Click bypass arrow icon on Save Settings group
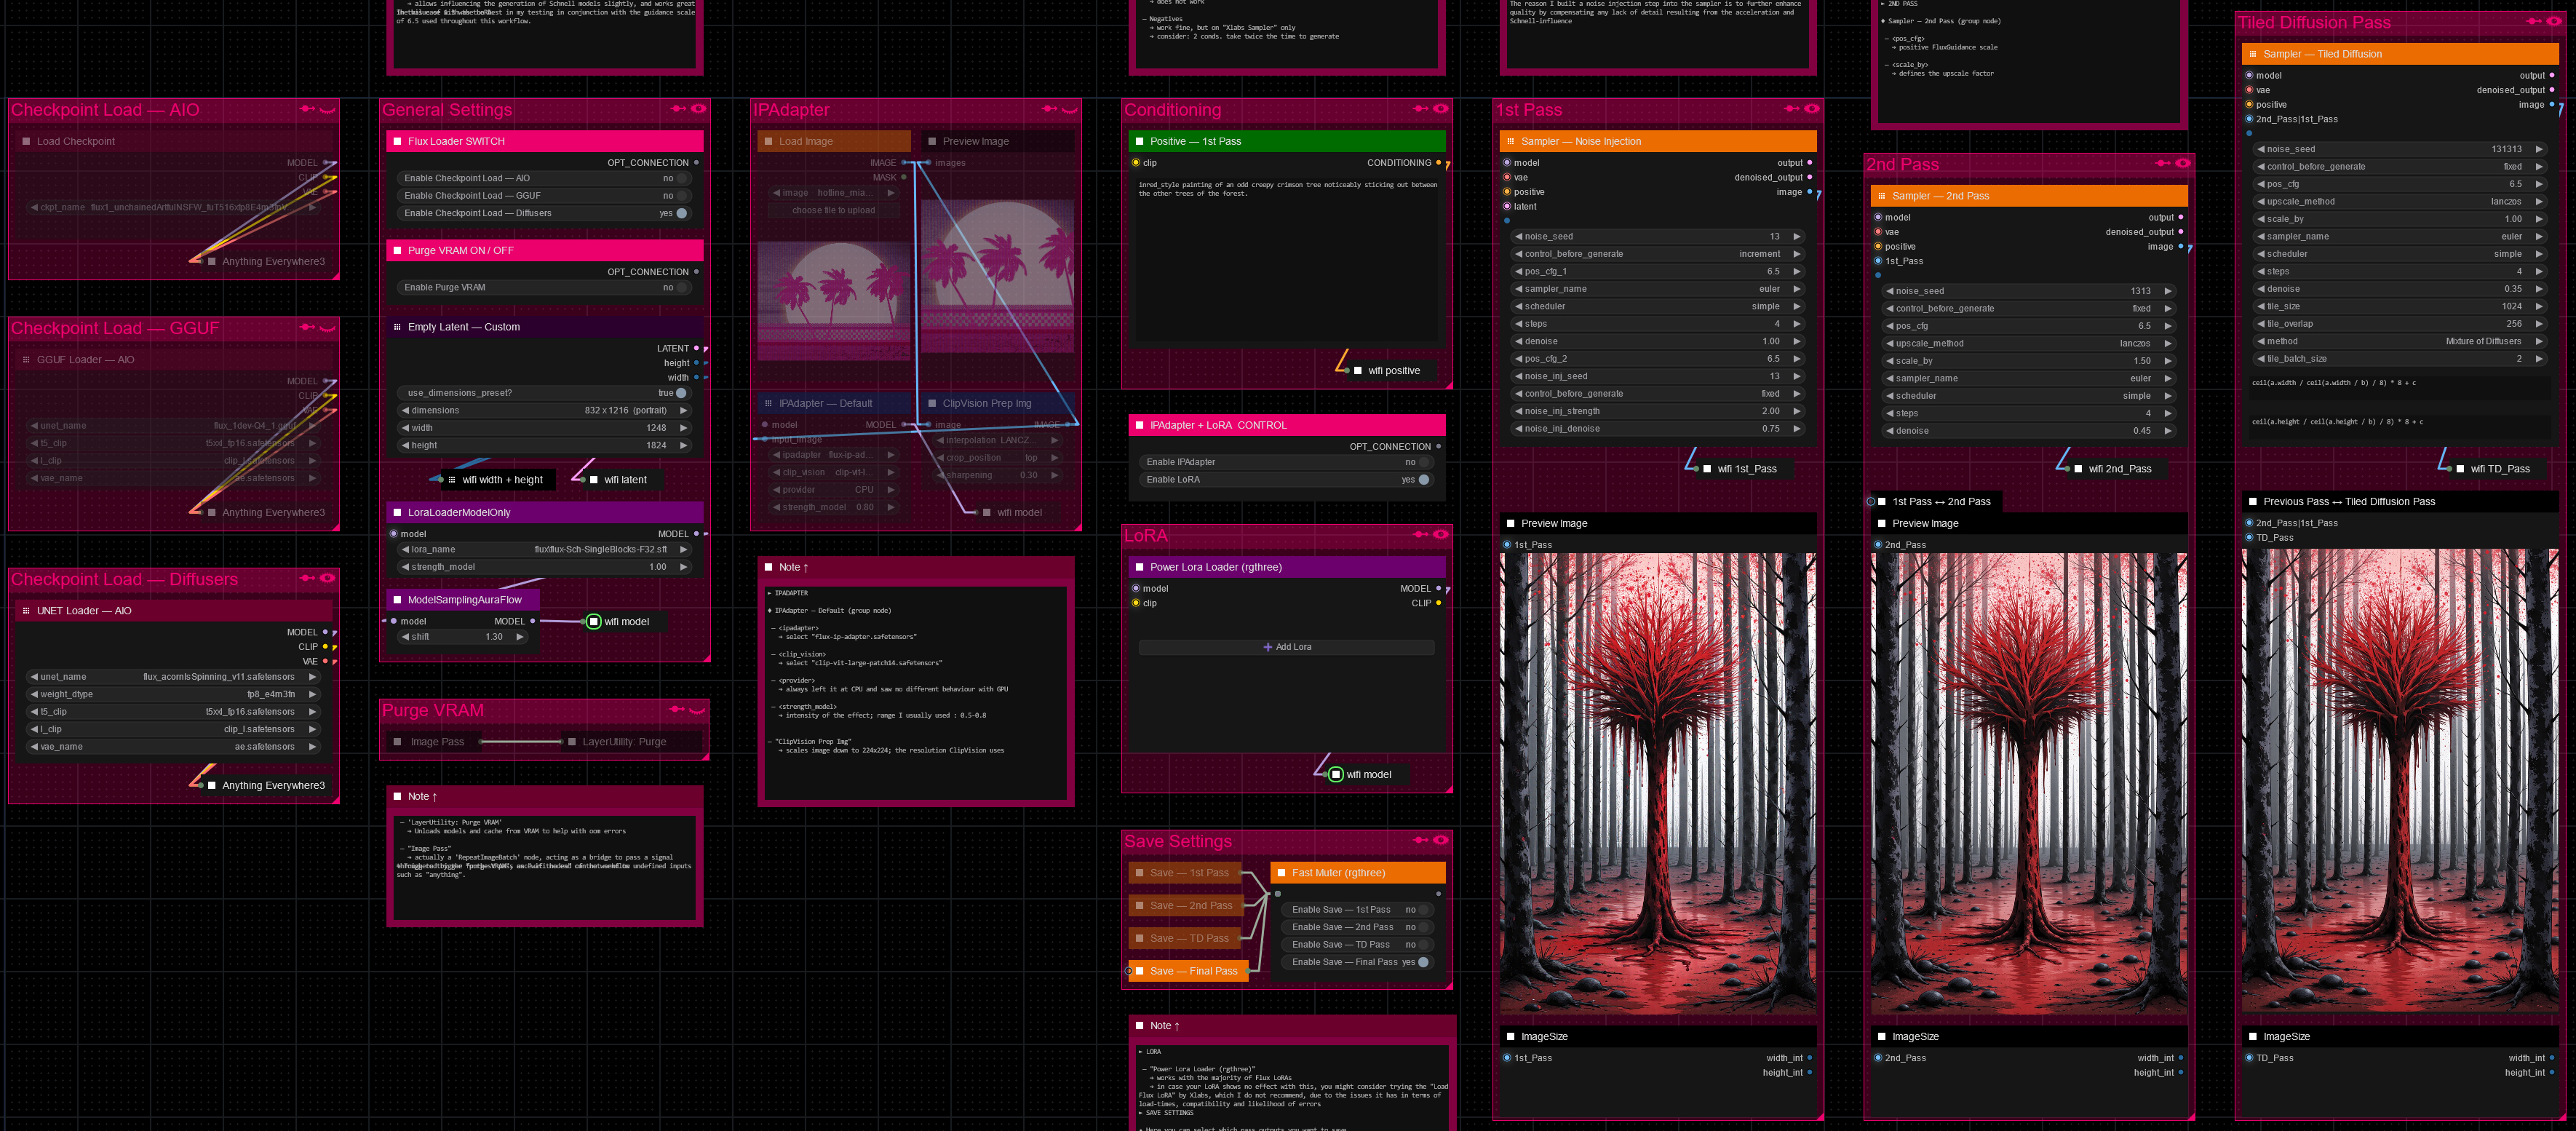Viewport: 2576px width, 1131px height. click(x=1421, y=840)
